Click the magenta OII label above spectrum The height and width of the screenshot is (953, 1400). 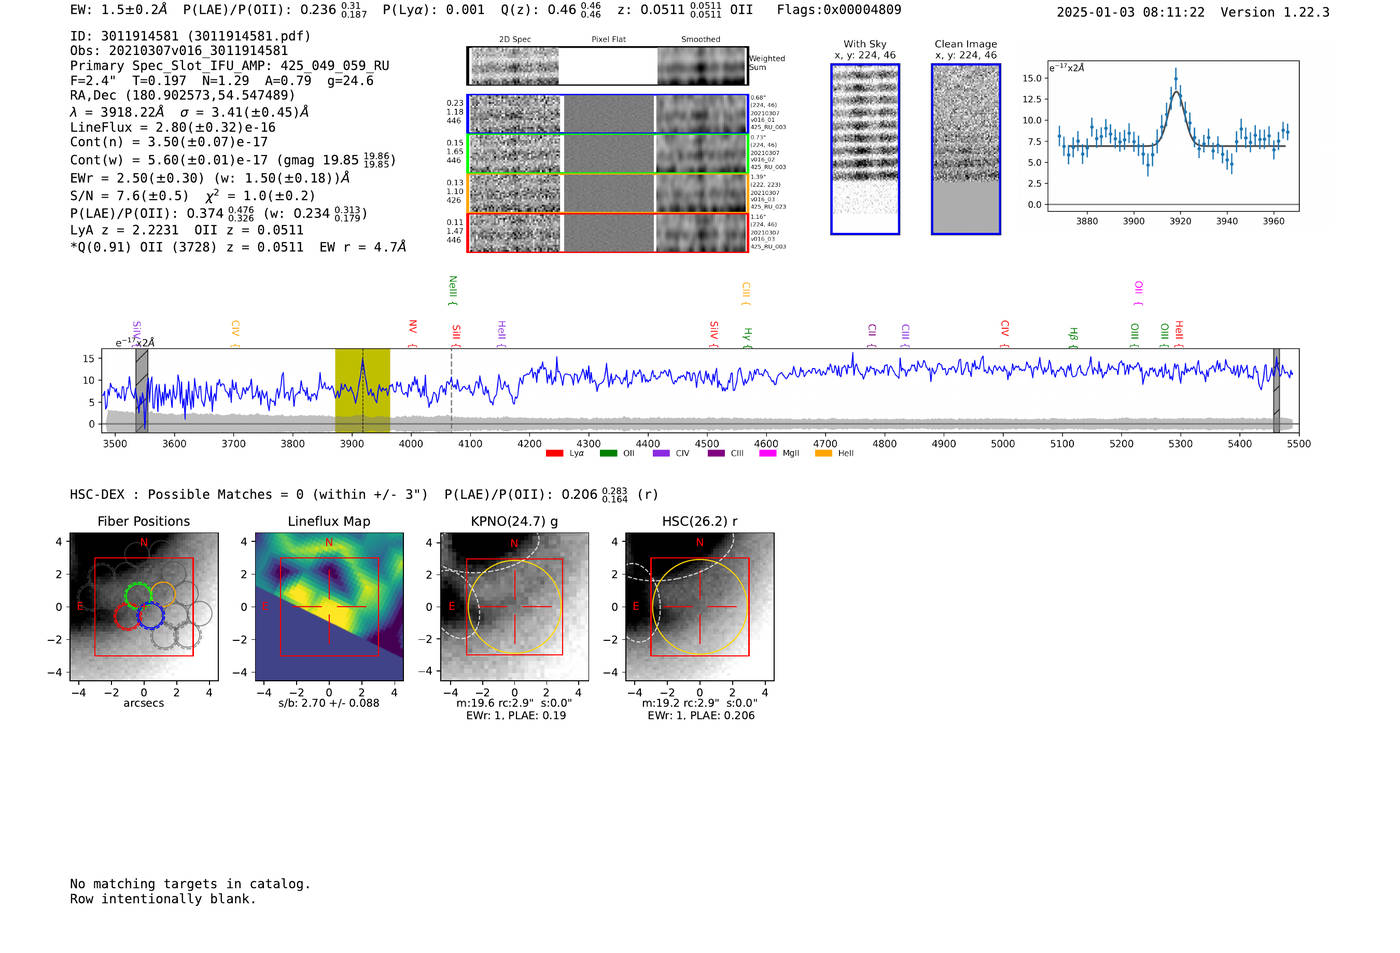pyautogui.click(x=1138, y=293)
